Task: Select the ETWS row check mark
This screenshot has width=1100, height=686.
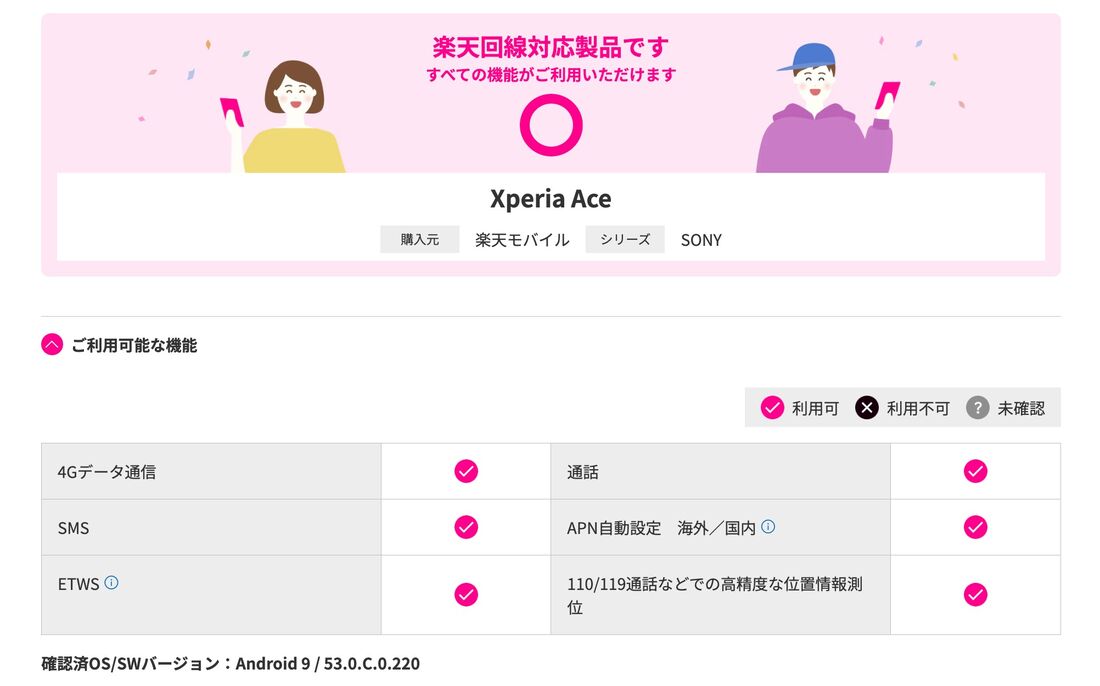Action: coord(466,595)
